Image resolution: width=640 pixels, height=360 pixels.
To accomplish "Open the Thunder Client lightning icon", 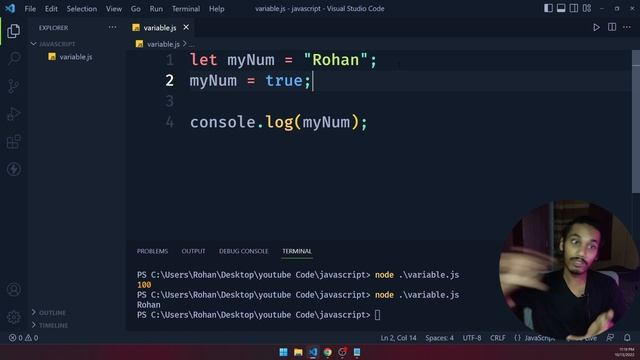I will [13, 169].
